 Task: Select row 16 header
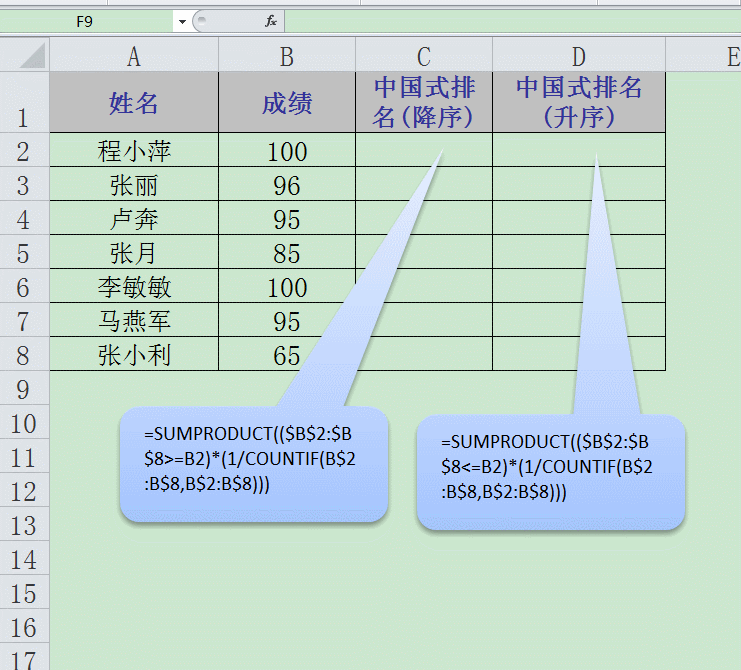[x=25, y=626]
